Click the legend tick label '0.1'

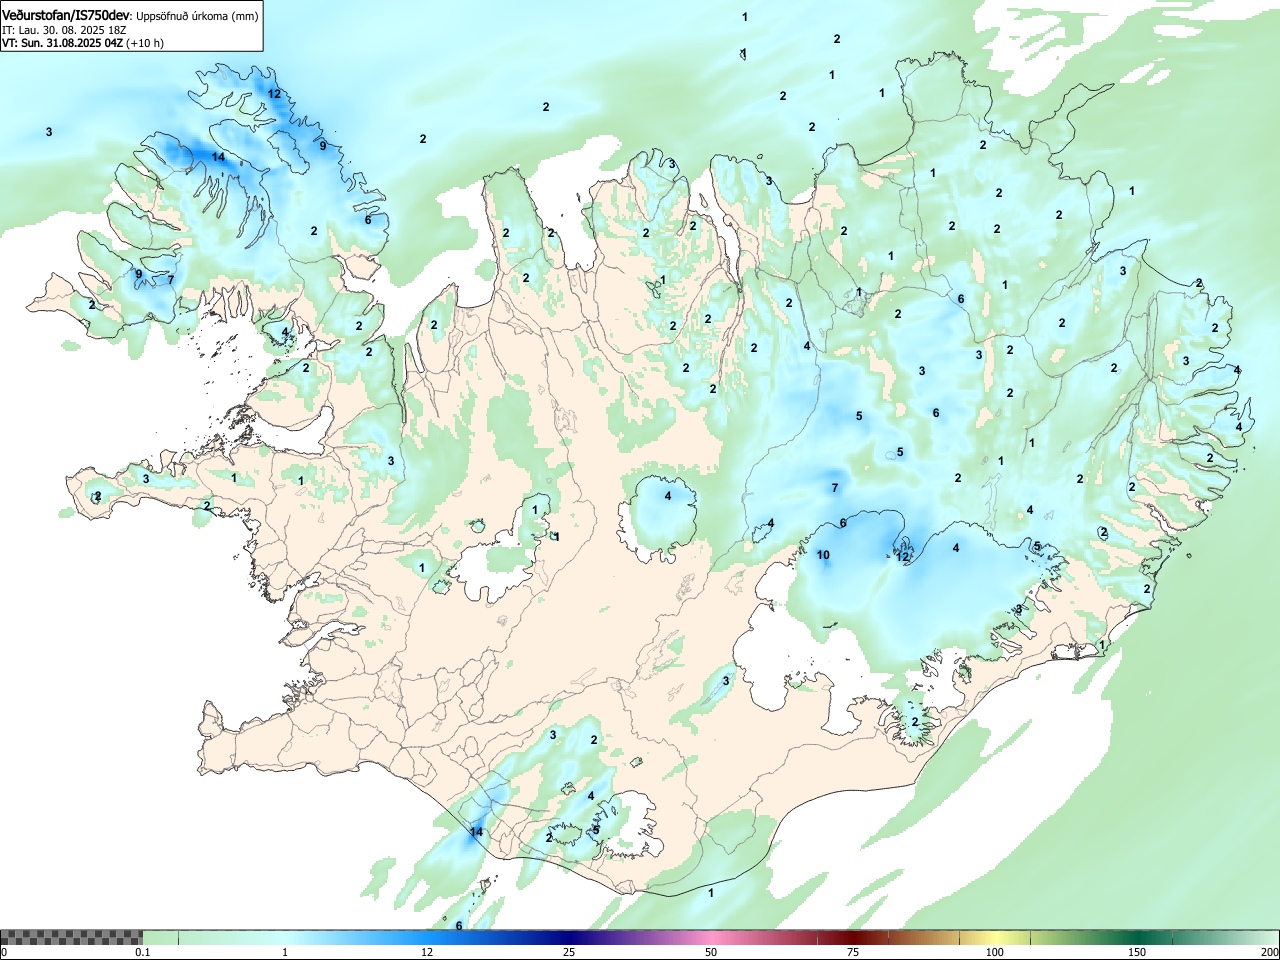pos(143,952)
